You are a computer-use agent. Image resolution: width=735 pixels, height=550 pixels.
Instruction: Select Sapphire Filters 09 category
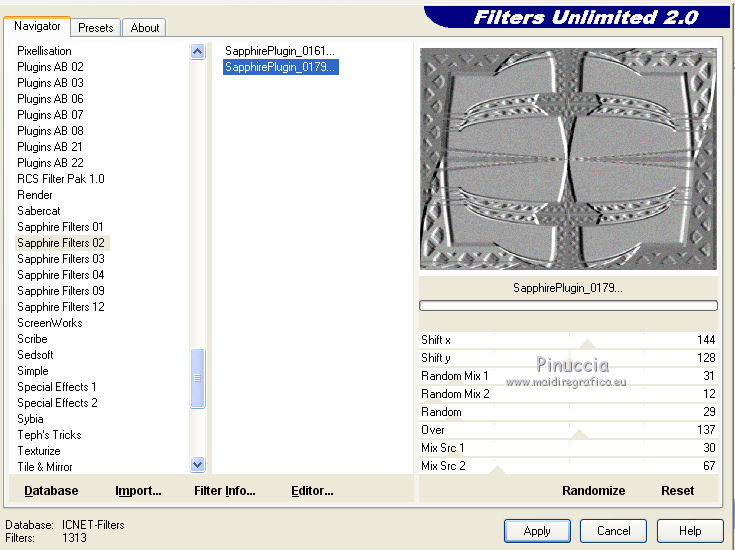[61, 291]
